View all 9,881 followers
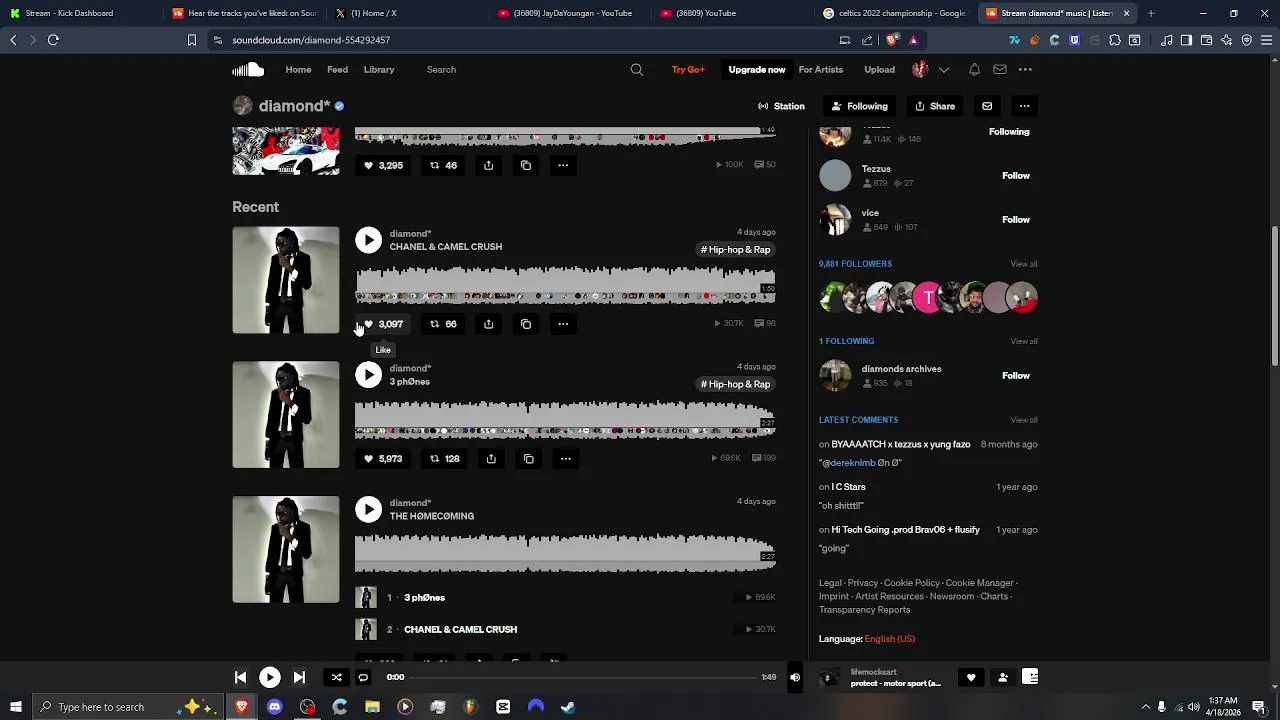Screen dimensions: 1280x720 [x=1024, y=264]
